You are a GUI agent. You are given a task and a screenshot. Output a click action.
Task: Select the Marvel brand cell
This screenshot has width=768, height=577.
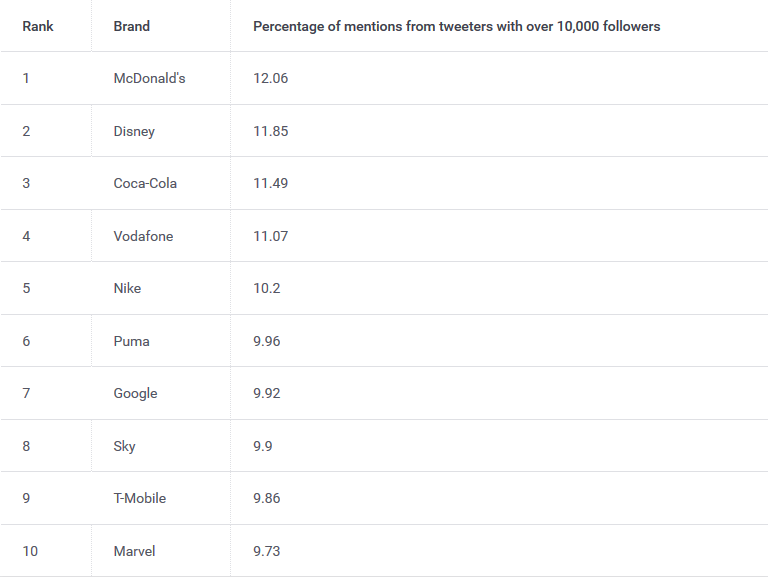pos(134,551)
